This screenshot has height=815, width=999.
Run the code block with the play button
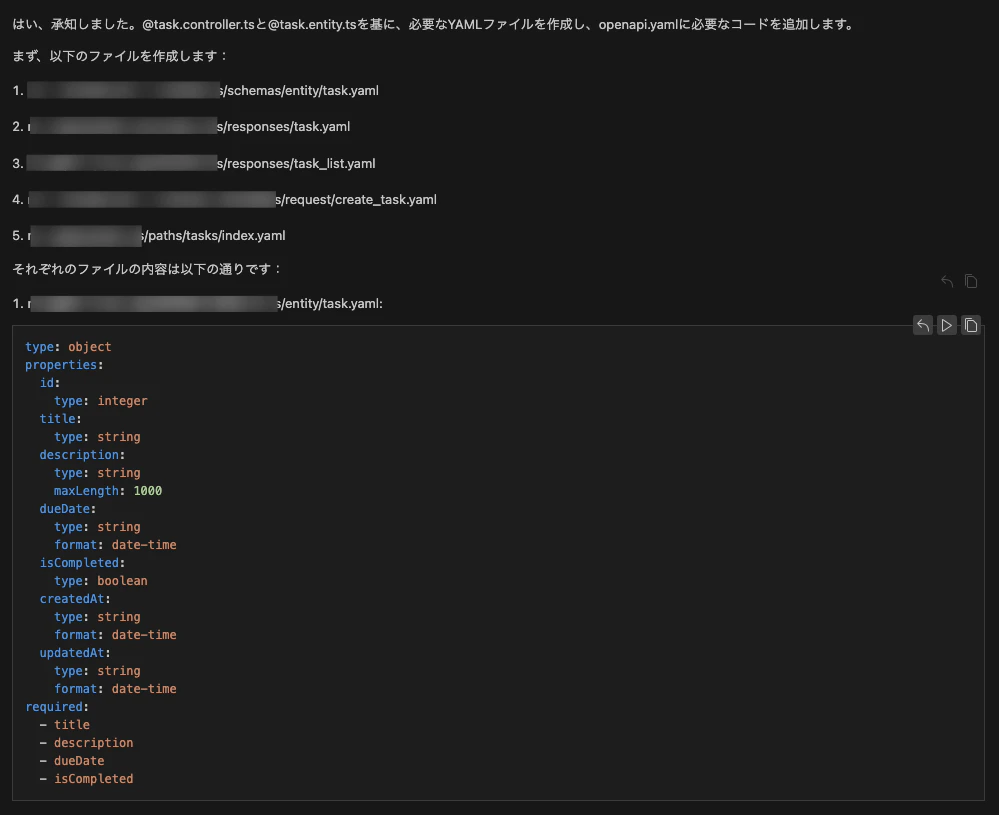pyautogui.click(x=947, y=325)
